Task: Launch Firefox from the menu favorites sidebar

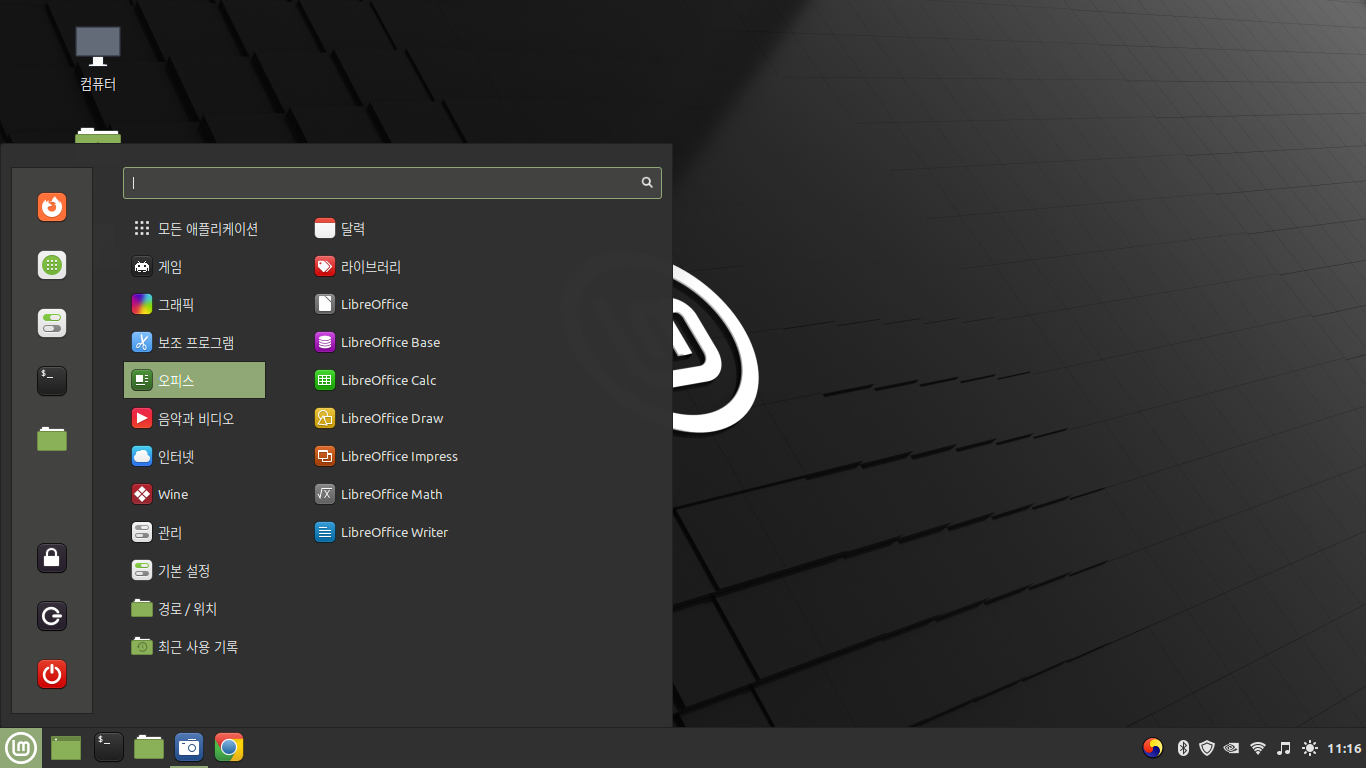Action: pyautogui.click(x=52, y=207)
